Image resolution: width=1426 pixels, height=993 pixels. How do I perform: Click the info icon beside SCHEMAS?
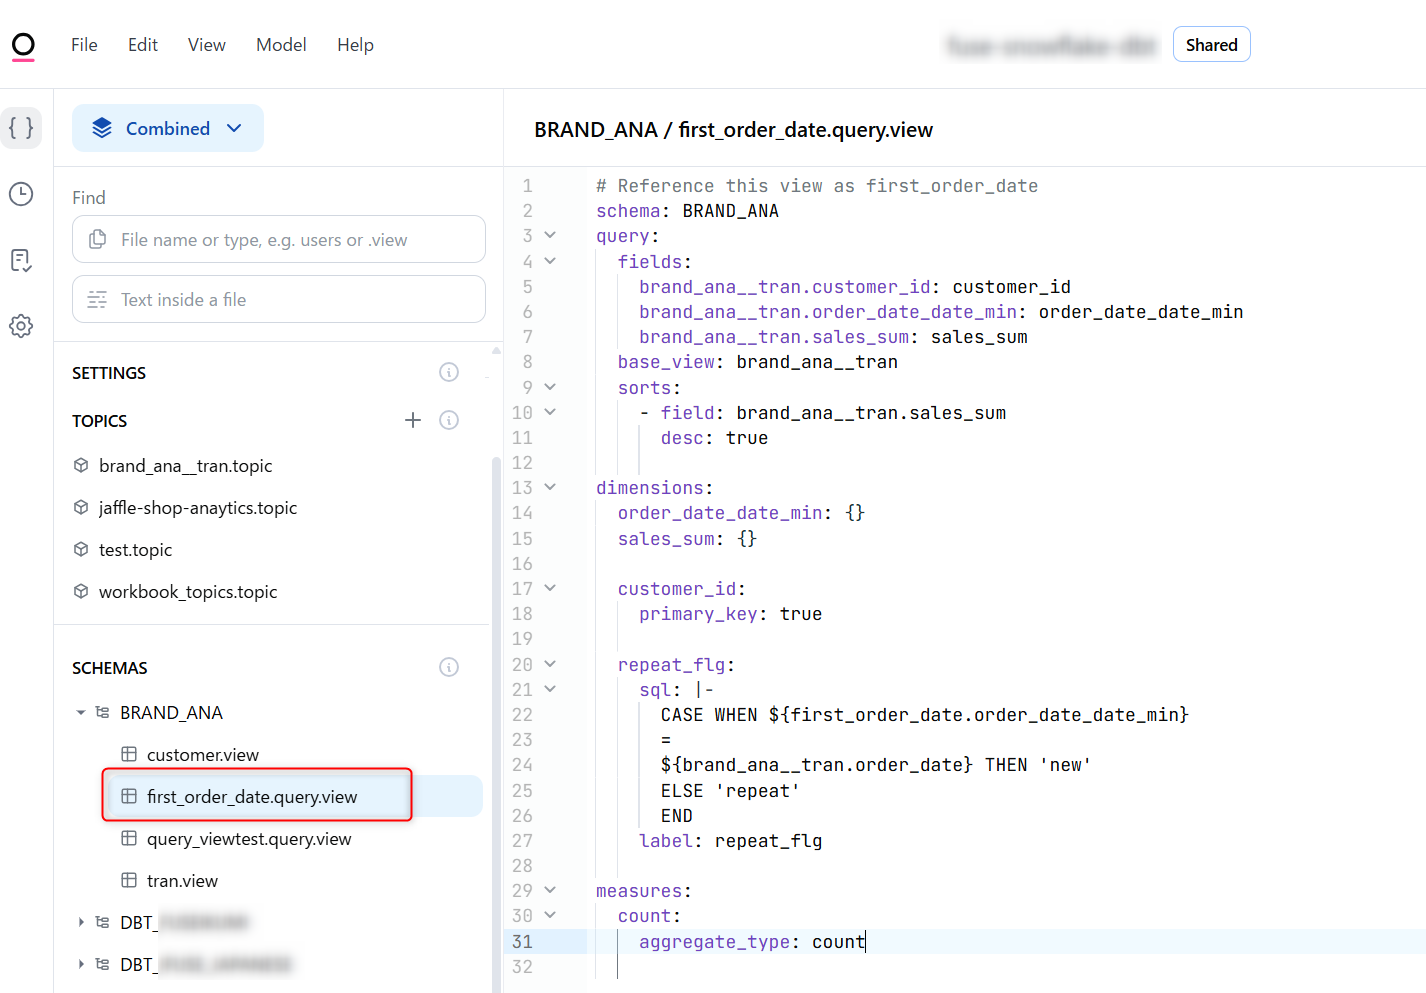[448, 667]
